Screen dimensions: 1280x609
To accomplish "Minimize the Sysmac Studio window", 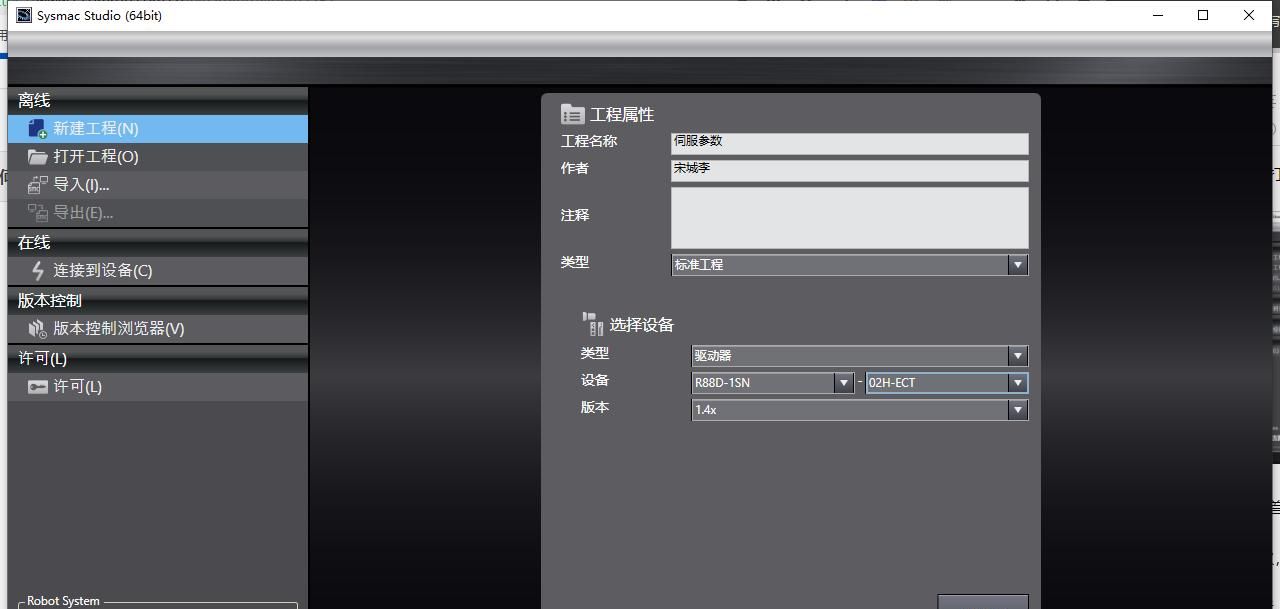I will click(1158, 15).
